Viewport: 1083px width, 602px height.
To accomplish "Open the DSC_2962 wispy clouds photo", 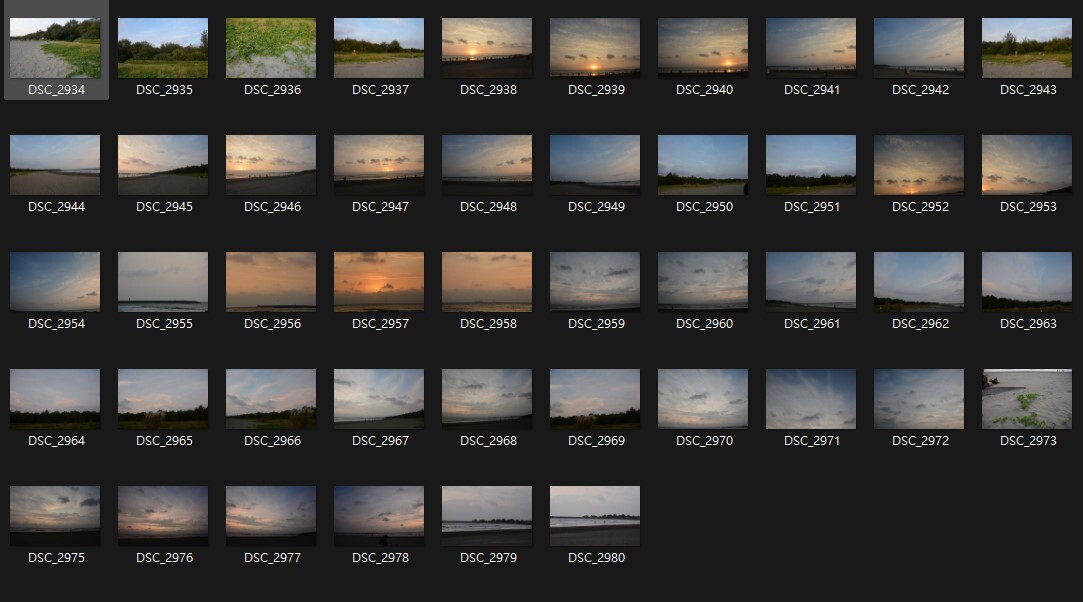I will click(x=919, y=281).
